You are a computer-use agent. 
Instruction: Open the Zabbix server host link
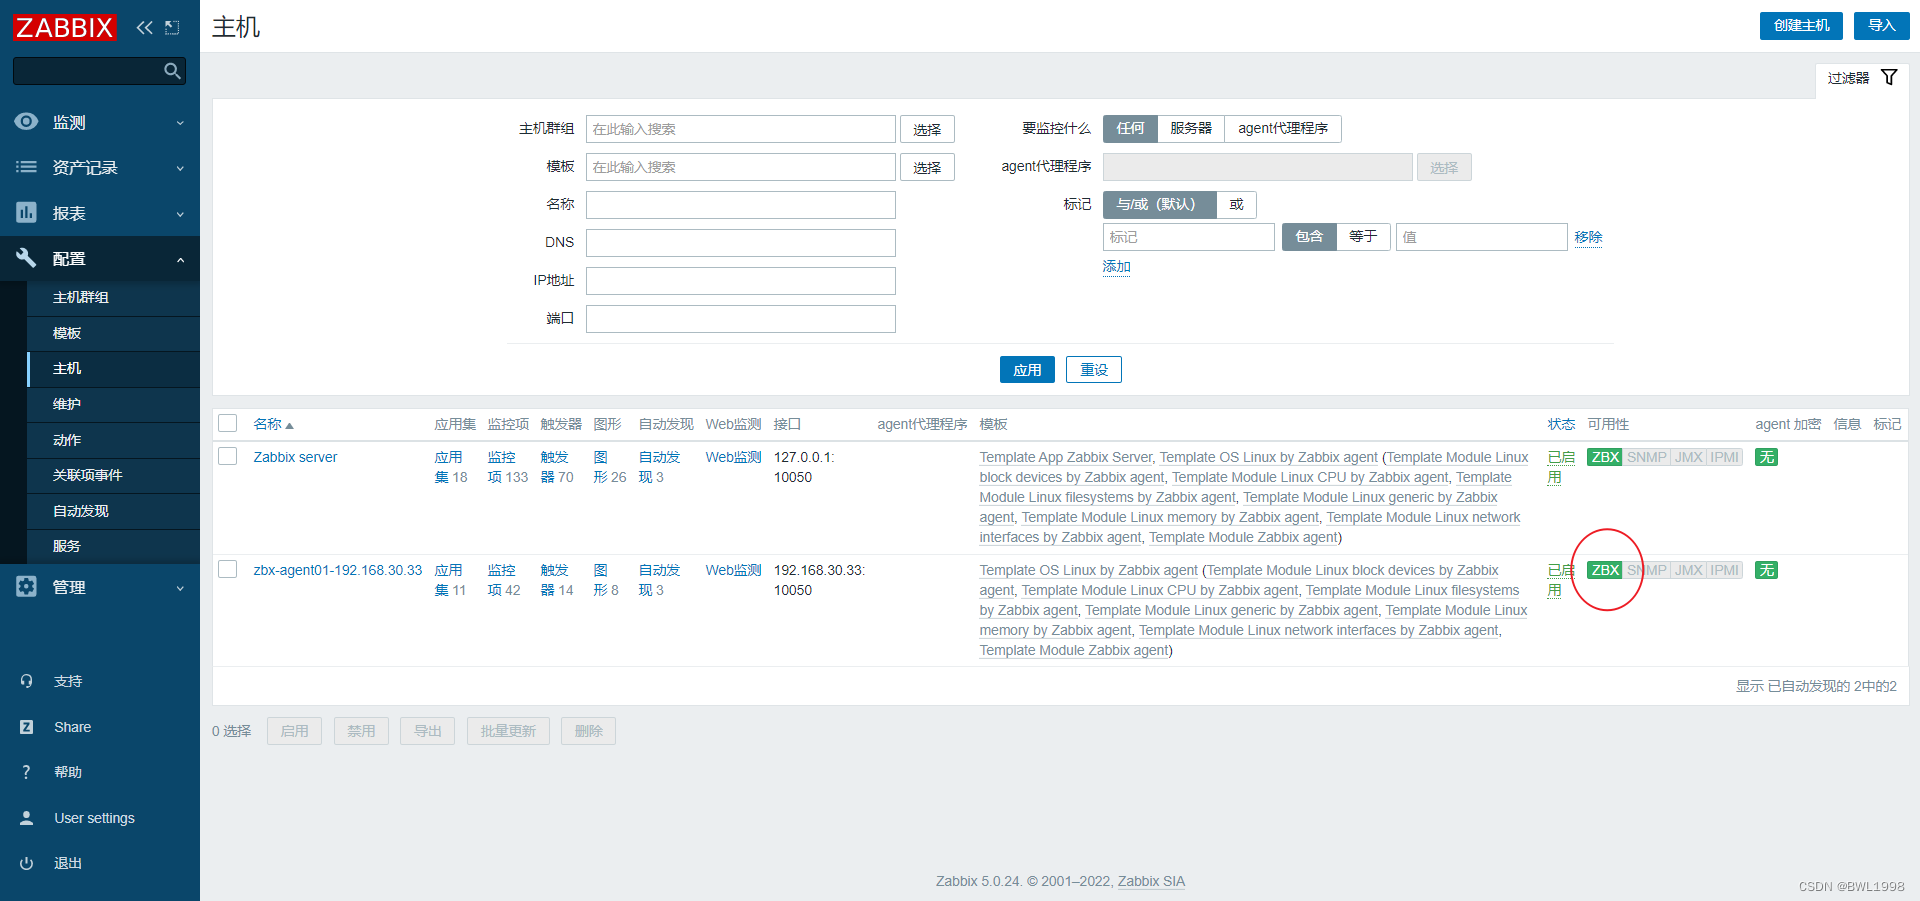[x=295, y=457]
